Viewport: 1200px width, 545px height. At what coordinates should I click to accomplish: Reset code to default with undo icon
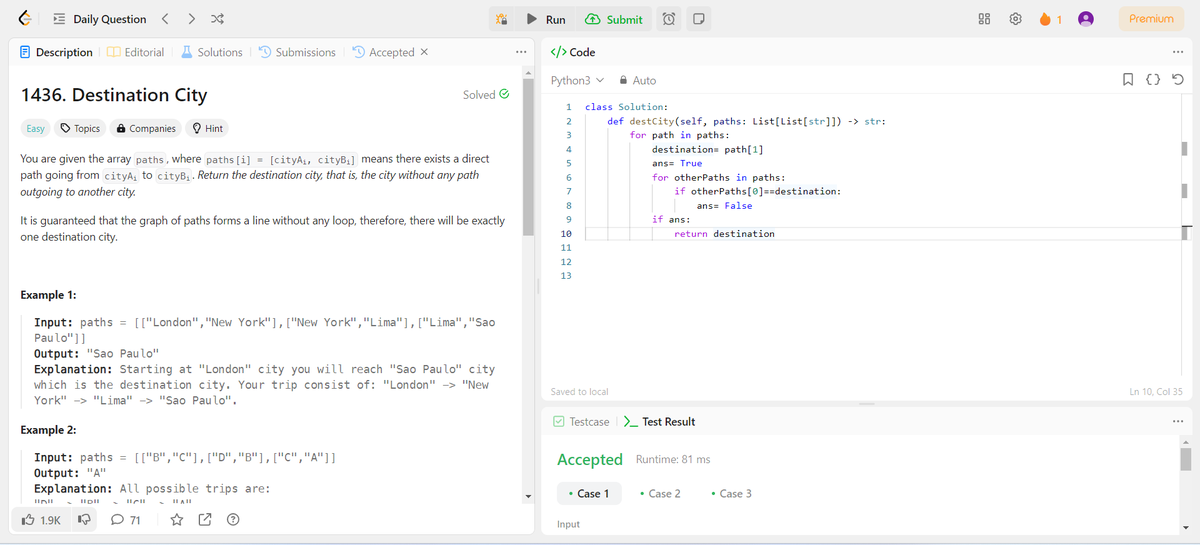[x=1177, y=81]
